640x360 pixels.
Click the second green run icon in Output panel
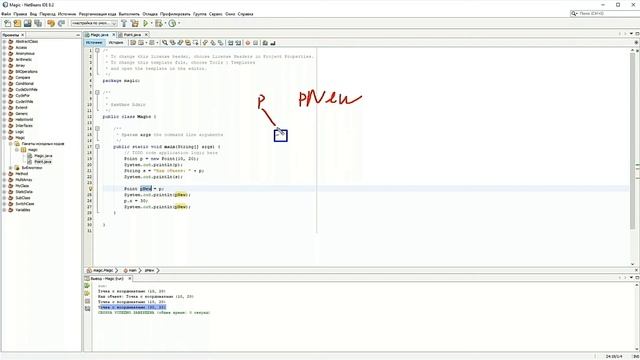[x=87, y=293]
